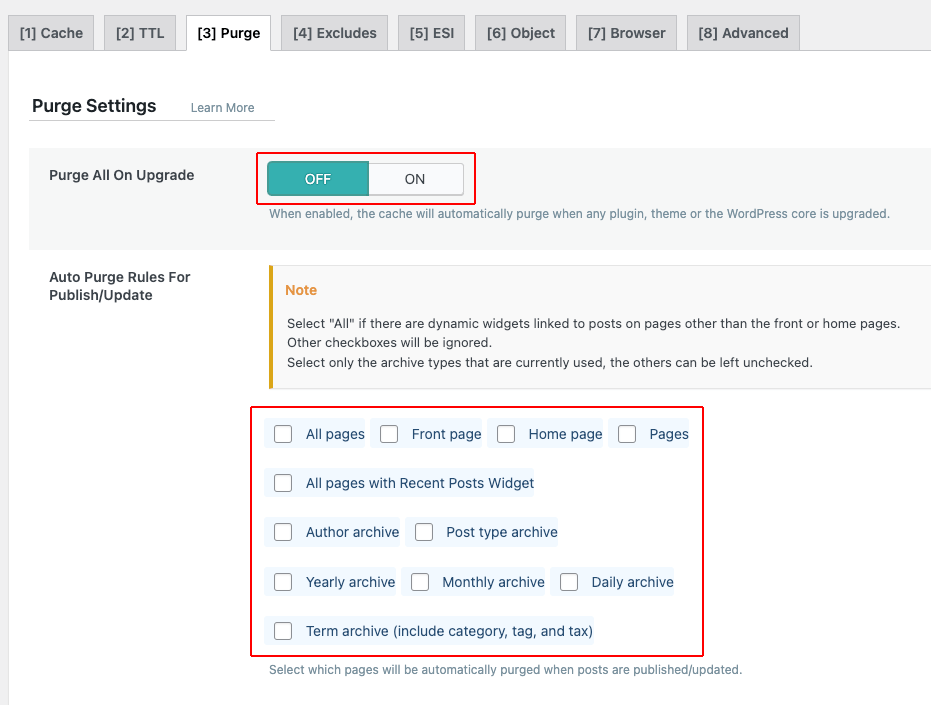Image resolution: width=931 pixels, height=705 pixels.
Task: Check the All pages checkbox
Action: point(283,434)
